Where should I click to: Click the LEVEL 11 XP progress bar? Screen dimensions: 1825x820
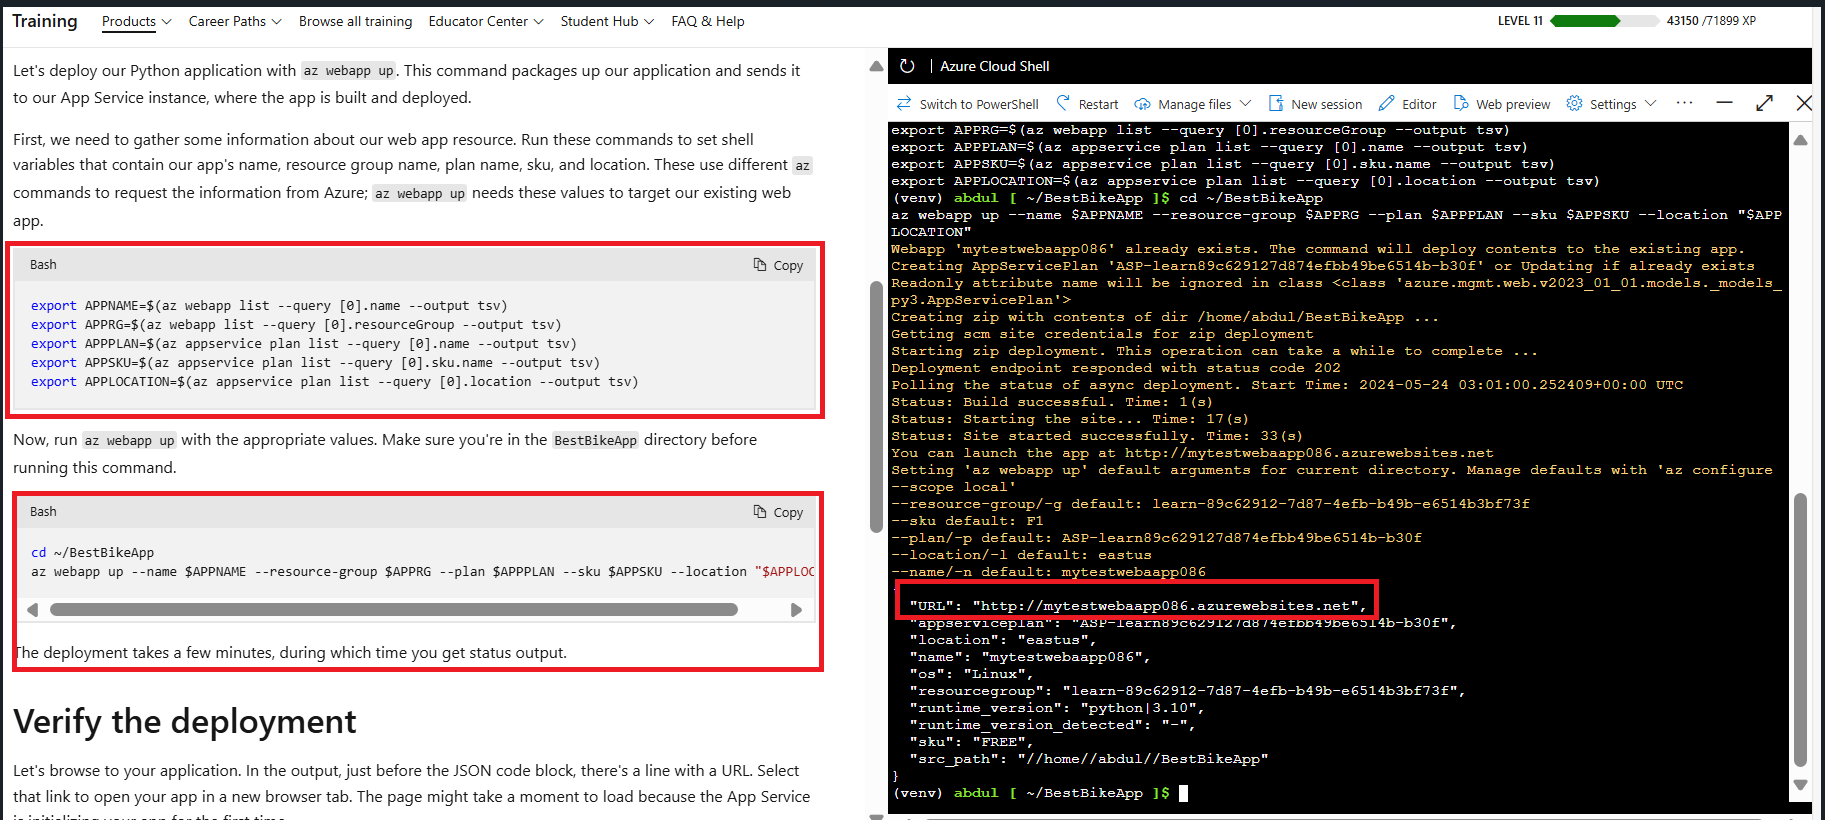(x=1603, y=21)
